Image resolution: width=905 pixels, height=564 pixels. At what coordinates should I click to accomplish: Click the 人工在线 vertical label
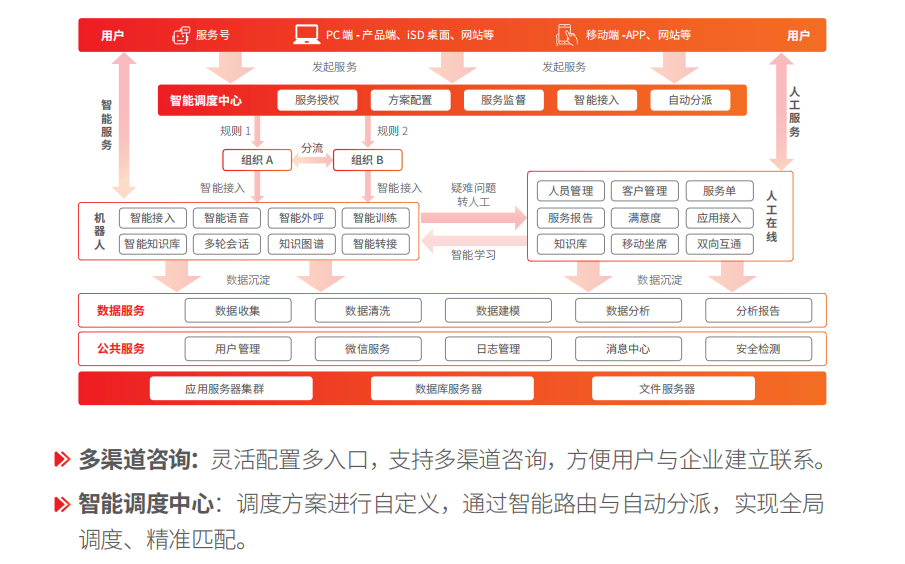pyautogui.click(x=771, y=216)
